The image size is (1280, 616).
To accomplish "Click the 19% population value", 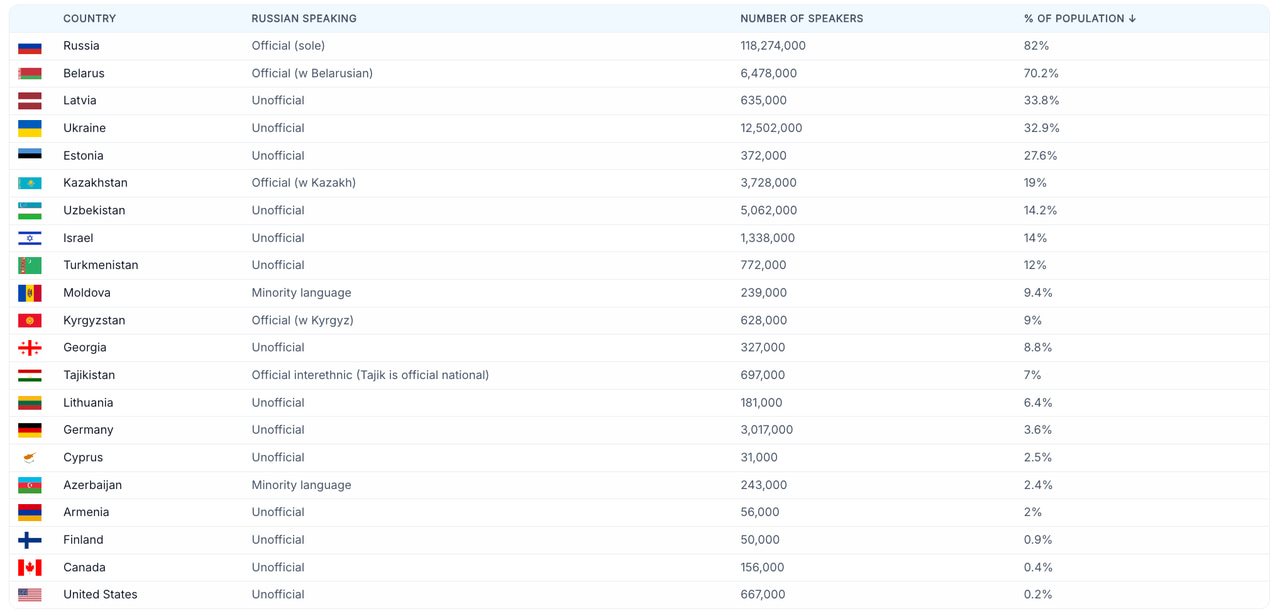I will [1035, 183].
